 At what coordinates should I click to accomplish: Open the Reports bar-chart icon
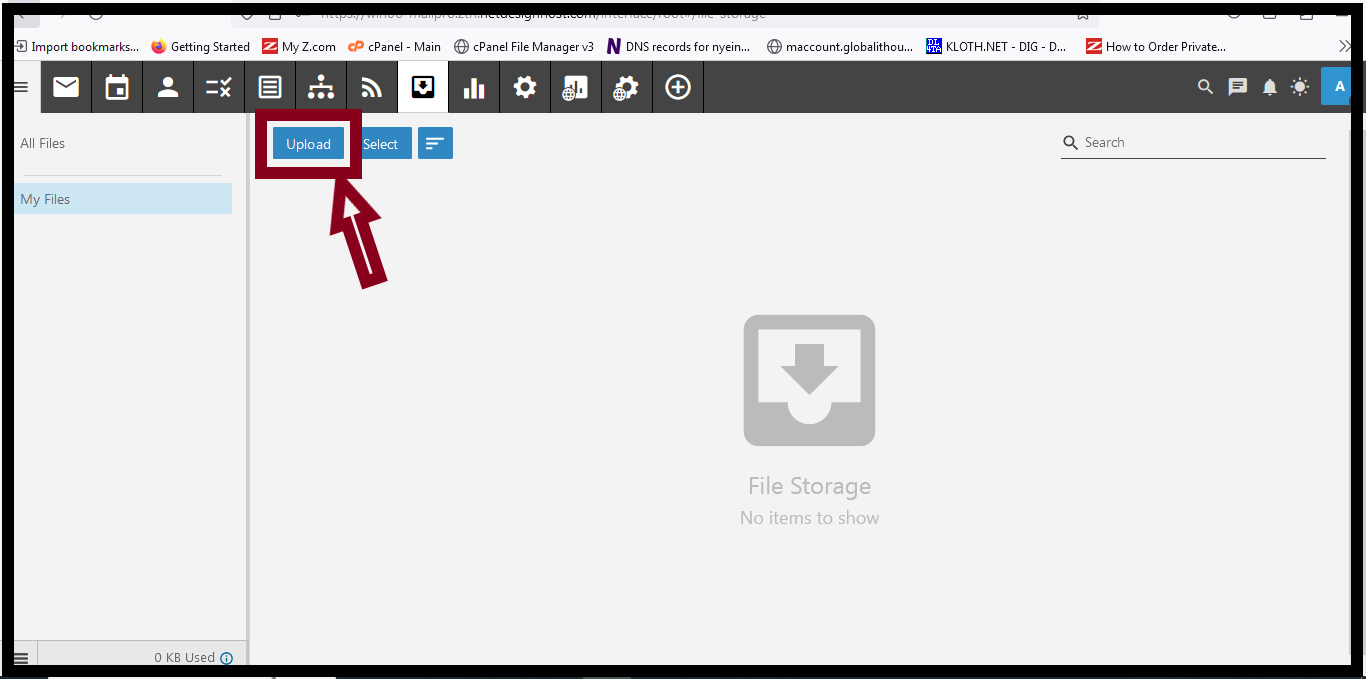pyautogui.click(x=473, y=87)
